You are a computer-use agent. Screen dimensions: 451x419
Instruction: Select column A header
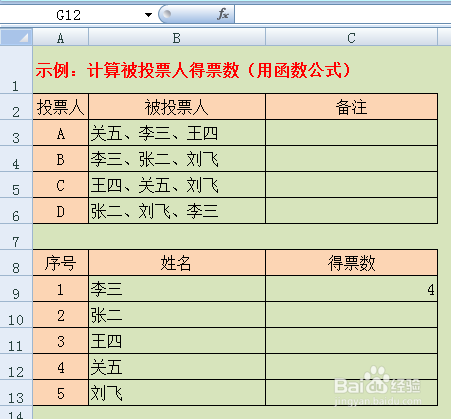click(60, 38)
